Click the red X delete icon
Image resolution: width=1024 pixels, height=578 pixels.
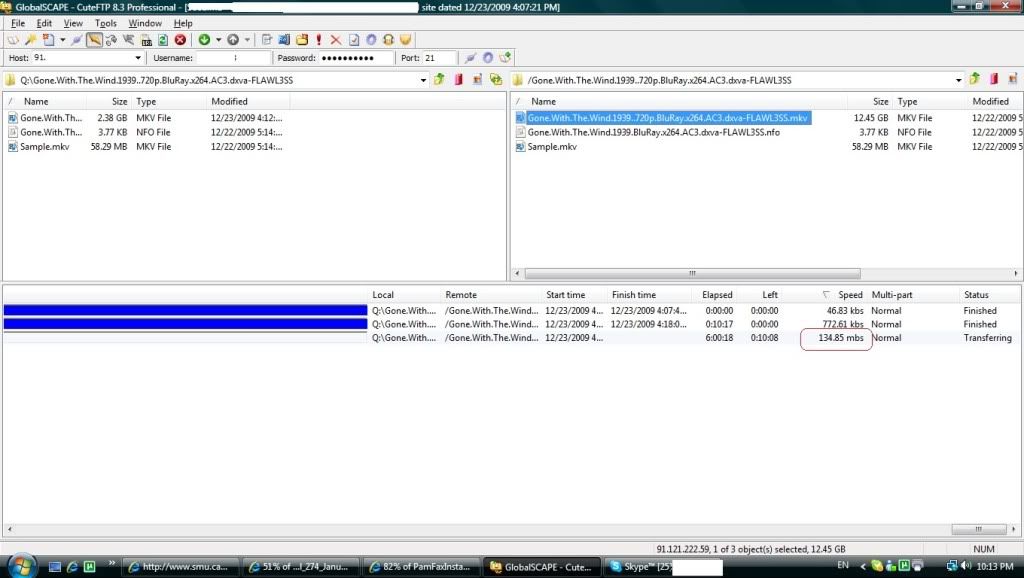[336, 40]
